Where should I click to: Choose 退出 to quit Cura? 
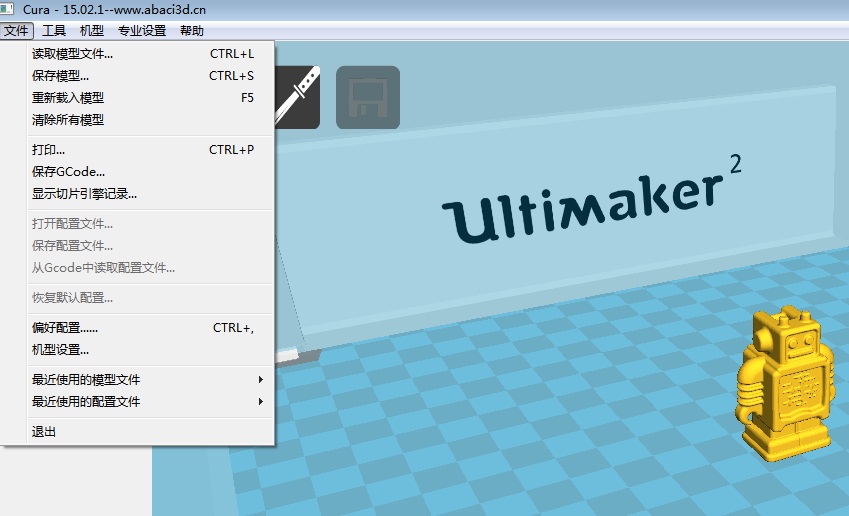[150, 432]
